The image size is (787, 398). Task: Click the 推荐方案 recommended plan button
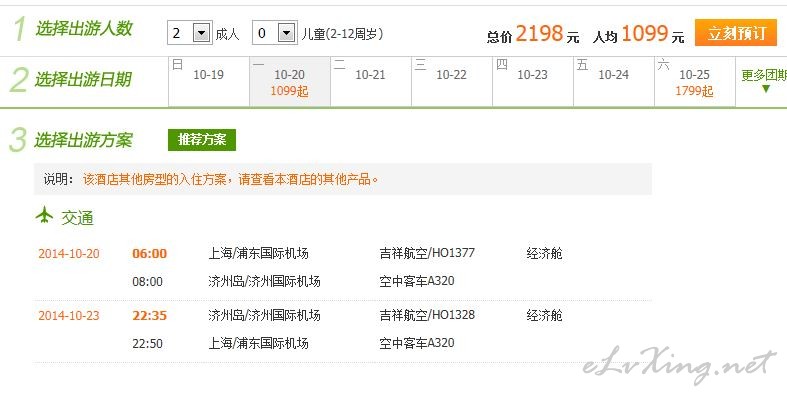point(202,140)
